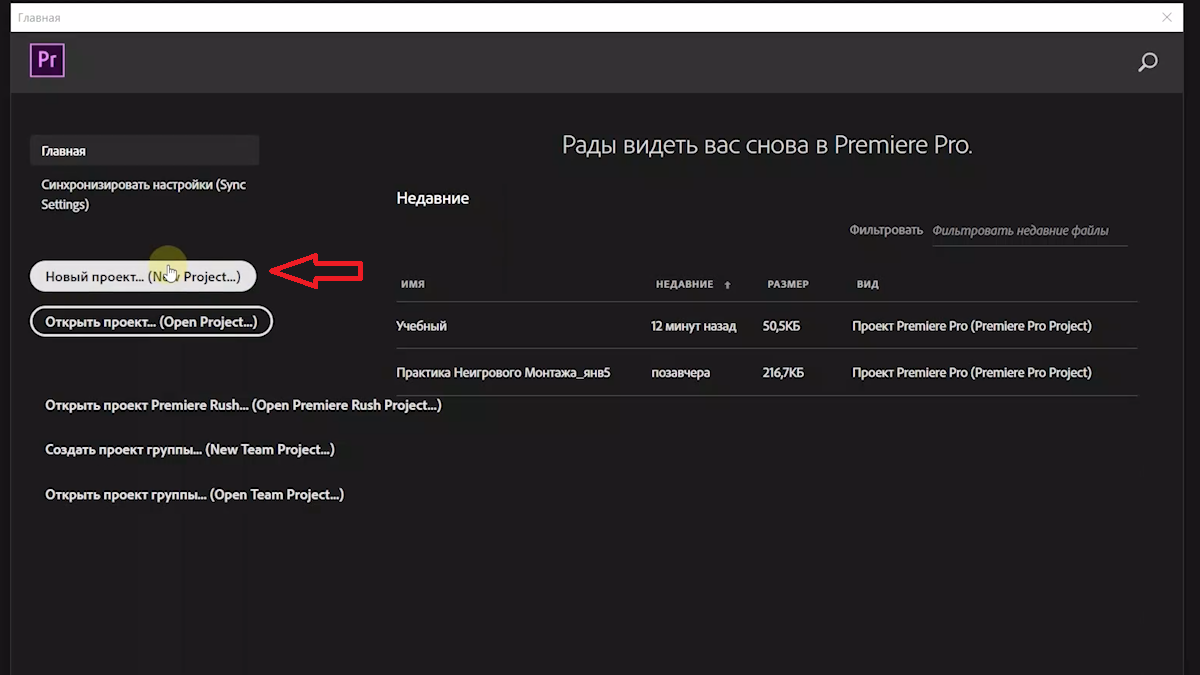This screenshot has height=675, width=1200.
Task: Sort by the ИМЯ column header
Action: tap(413, 284)
